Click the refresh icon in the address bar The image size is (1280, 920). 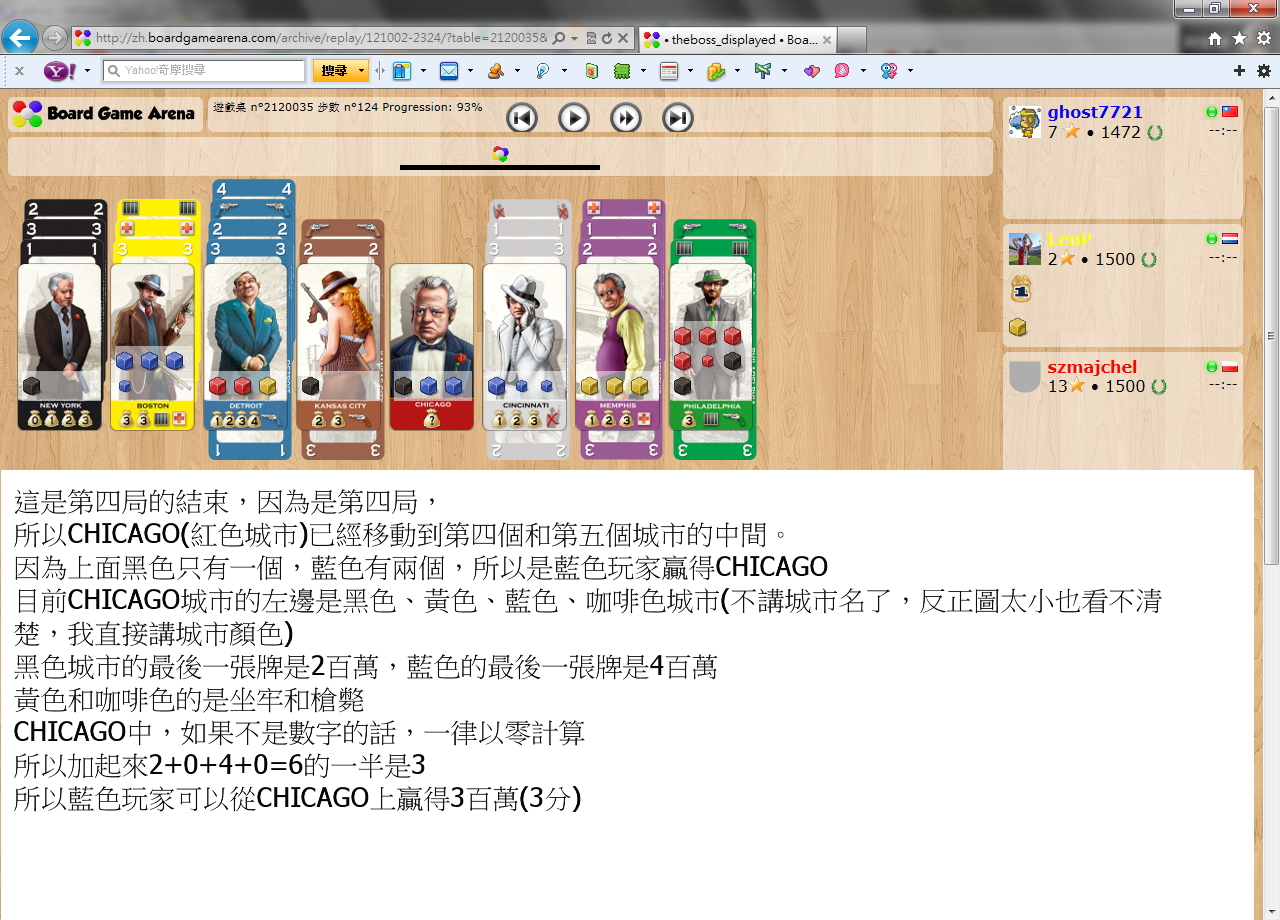606,38
